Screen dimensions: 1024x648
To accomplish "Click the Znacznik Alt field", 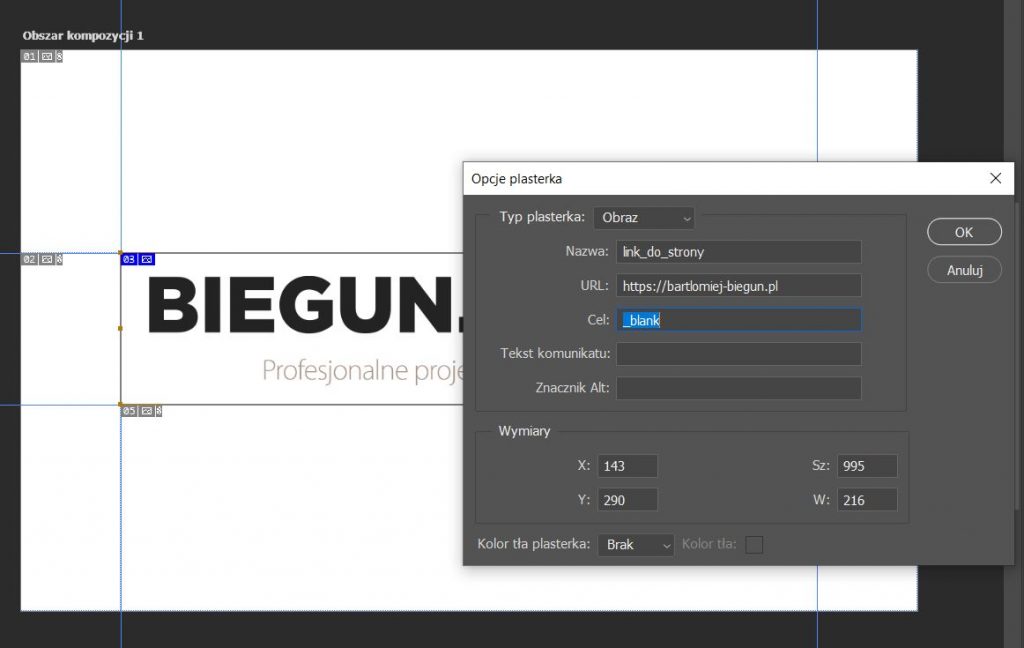I will tap(739, 387).
